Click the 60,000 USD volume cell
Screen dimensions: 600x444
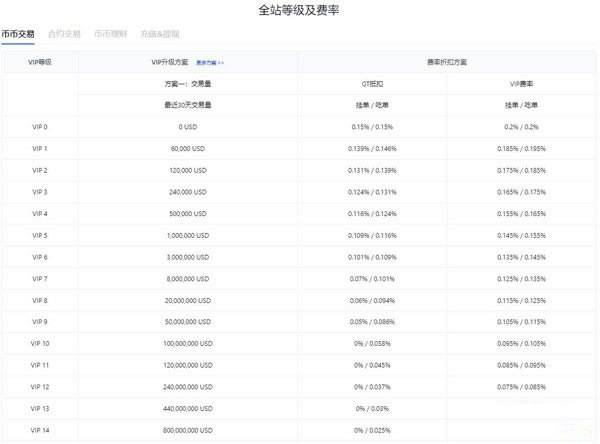tap(189, 148)
